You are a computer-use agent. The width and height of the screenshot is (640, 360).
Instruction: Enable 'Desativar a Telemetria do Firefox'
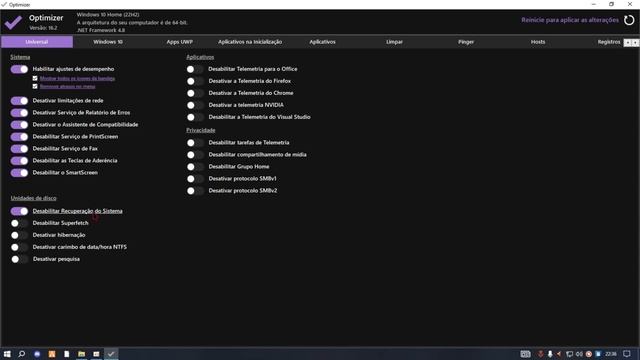click(195, 81)
